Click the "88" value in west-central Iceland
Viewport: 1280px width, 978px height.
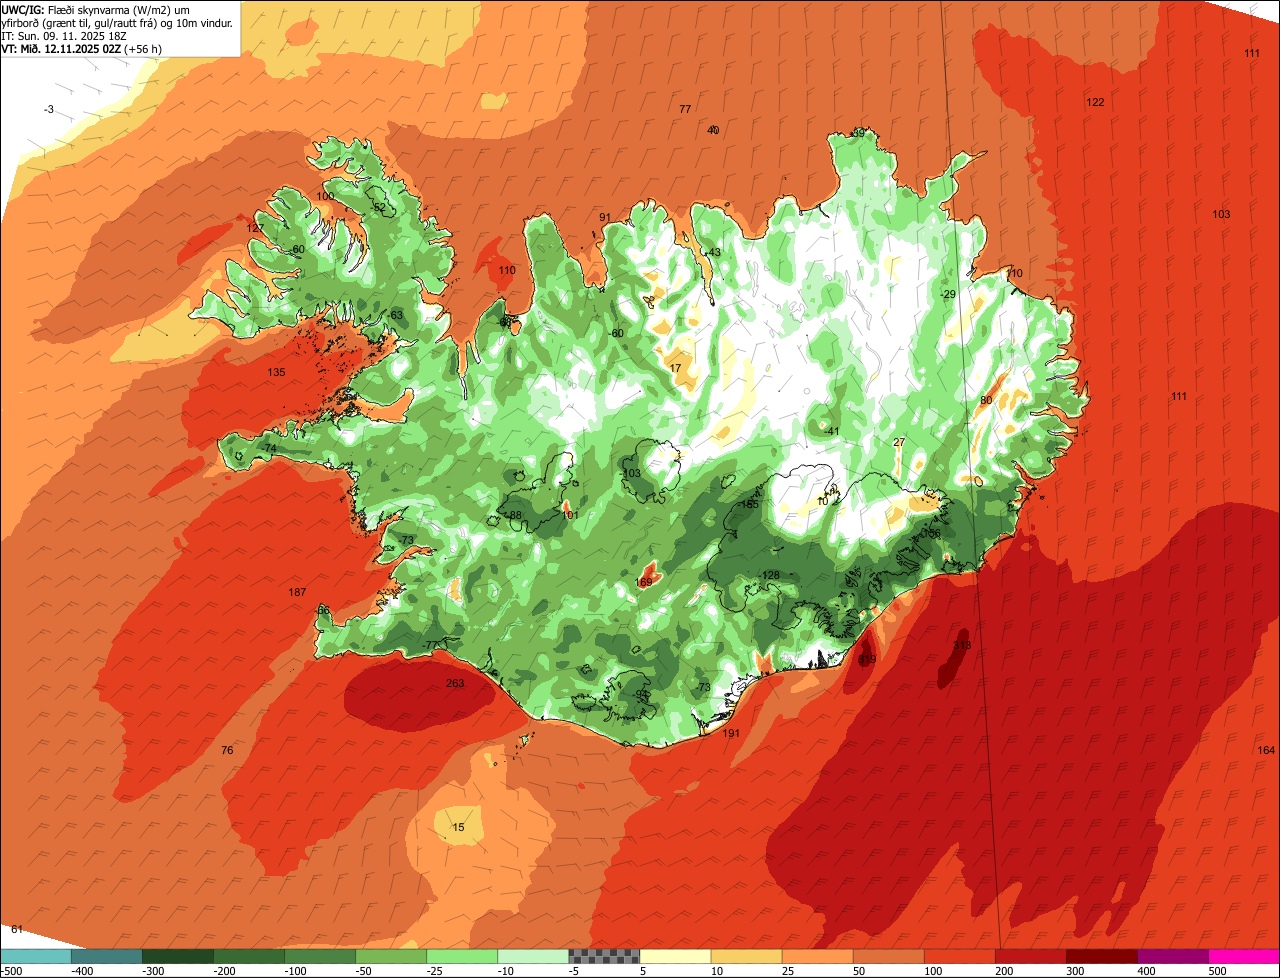[516, 516]
